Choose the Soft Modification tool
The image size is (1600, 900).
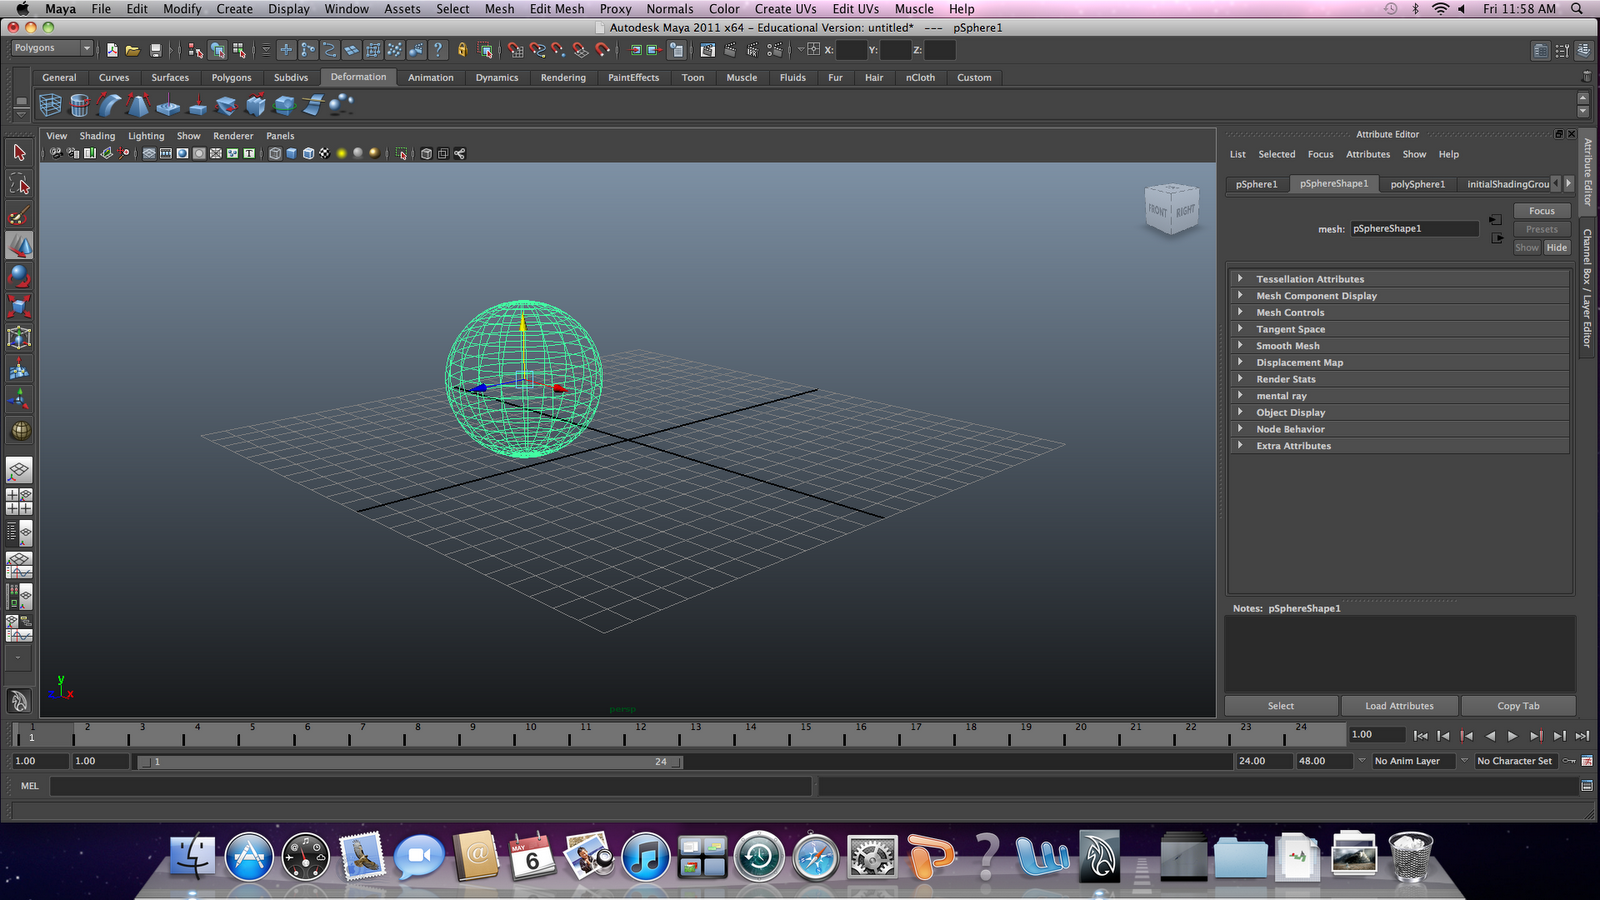19,369
